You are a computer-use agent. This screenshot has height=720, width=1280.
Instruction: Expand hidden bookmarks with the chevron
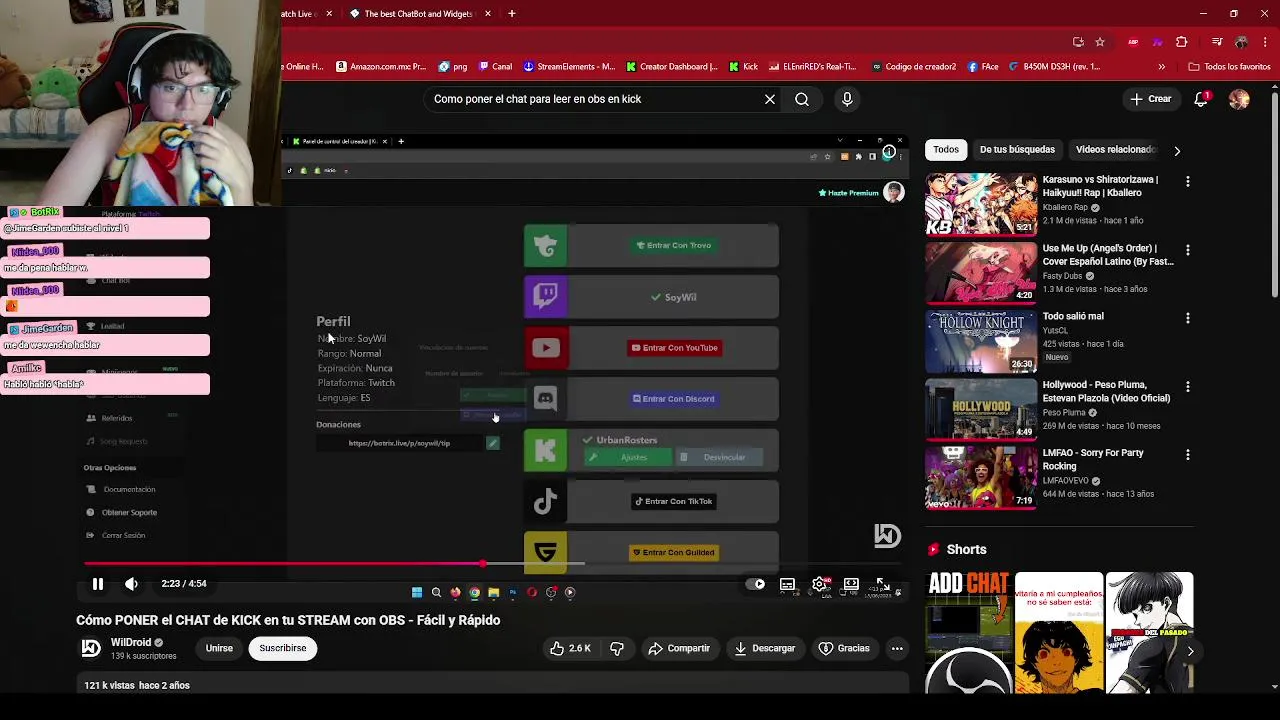click(x=1161, y=67)
